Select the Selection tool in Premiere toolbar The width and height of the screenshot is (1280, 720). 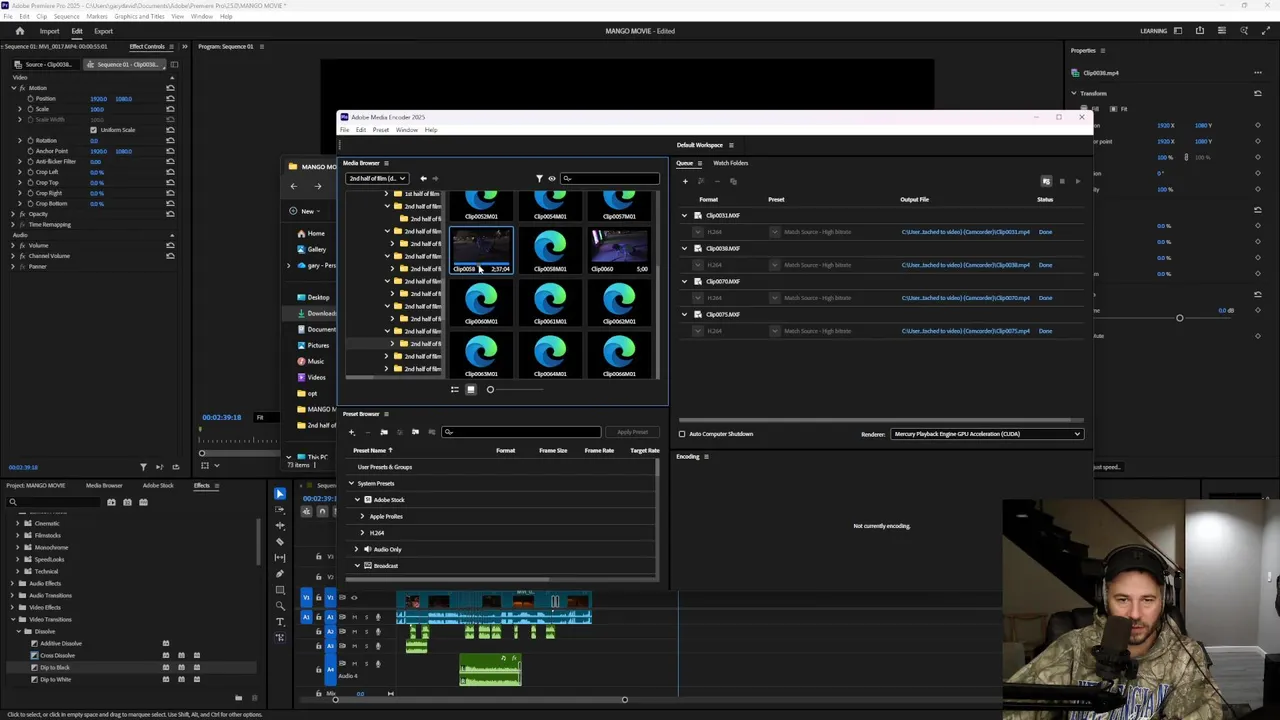[x=280, y=494]
